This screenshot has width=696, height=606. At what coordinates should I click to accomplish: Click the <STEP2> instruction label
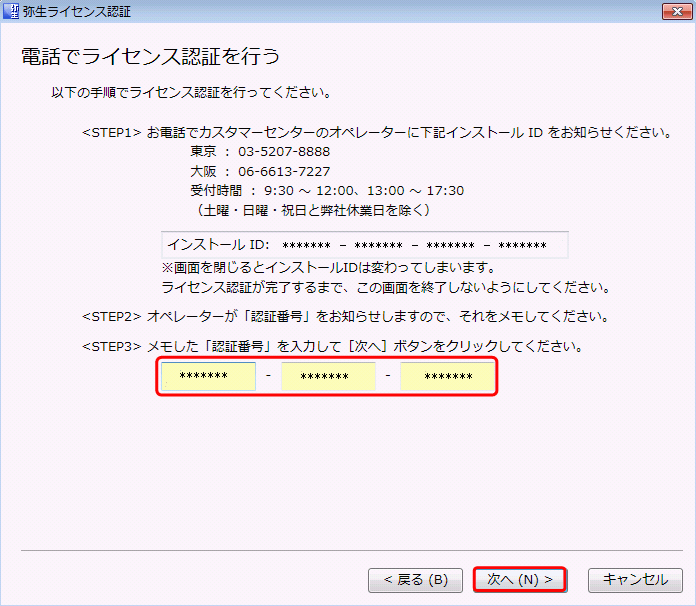coord(111,316)
